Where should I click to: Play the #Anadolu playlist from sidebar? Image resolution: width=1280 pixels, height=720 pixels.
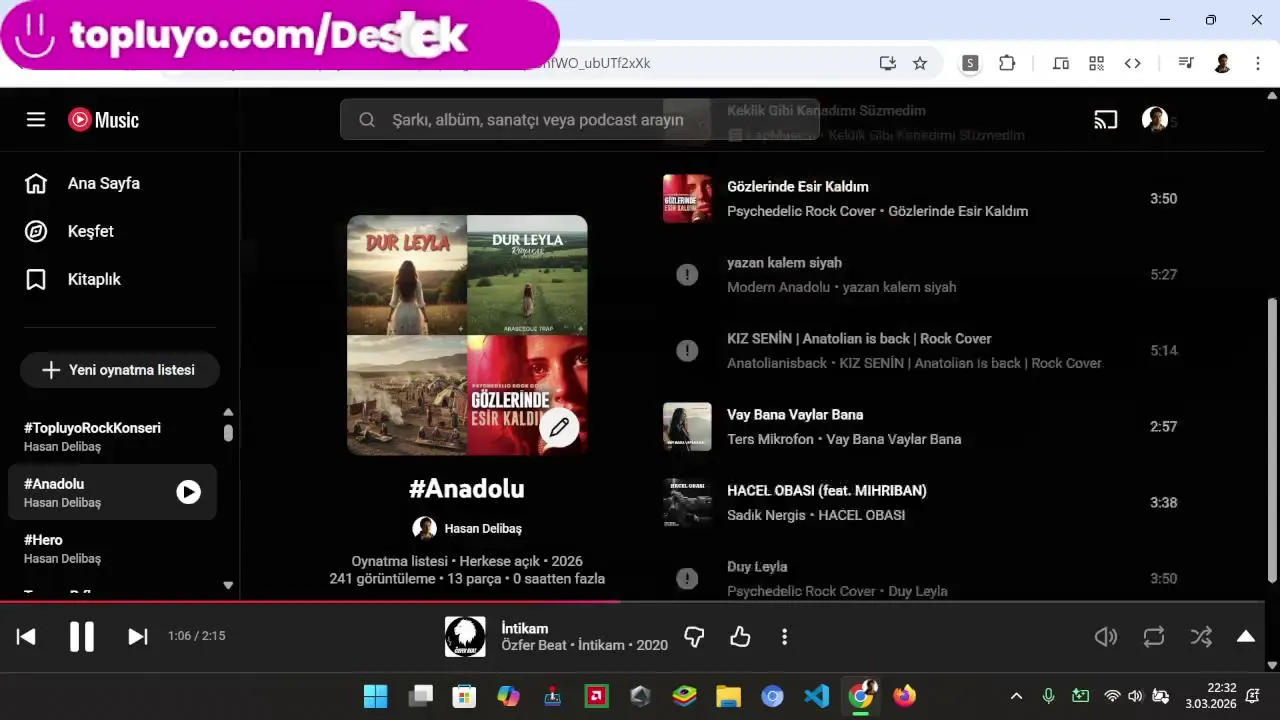(x=189, y=492)
